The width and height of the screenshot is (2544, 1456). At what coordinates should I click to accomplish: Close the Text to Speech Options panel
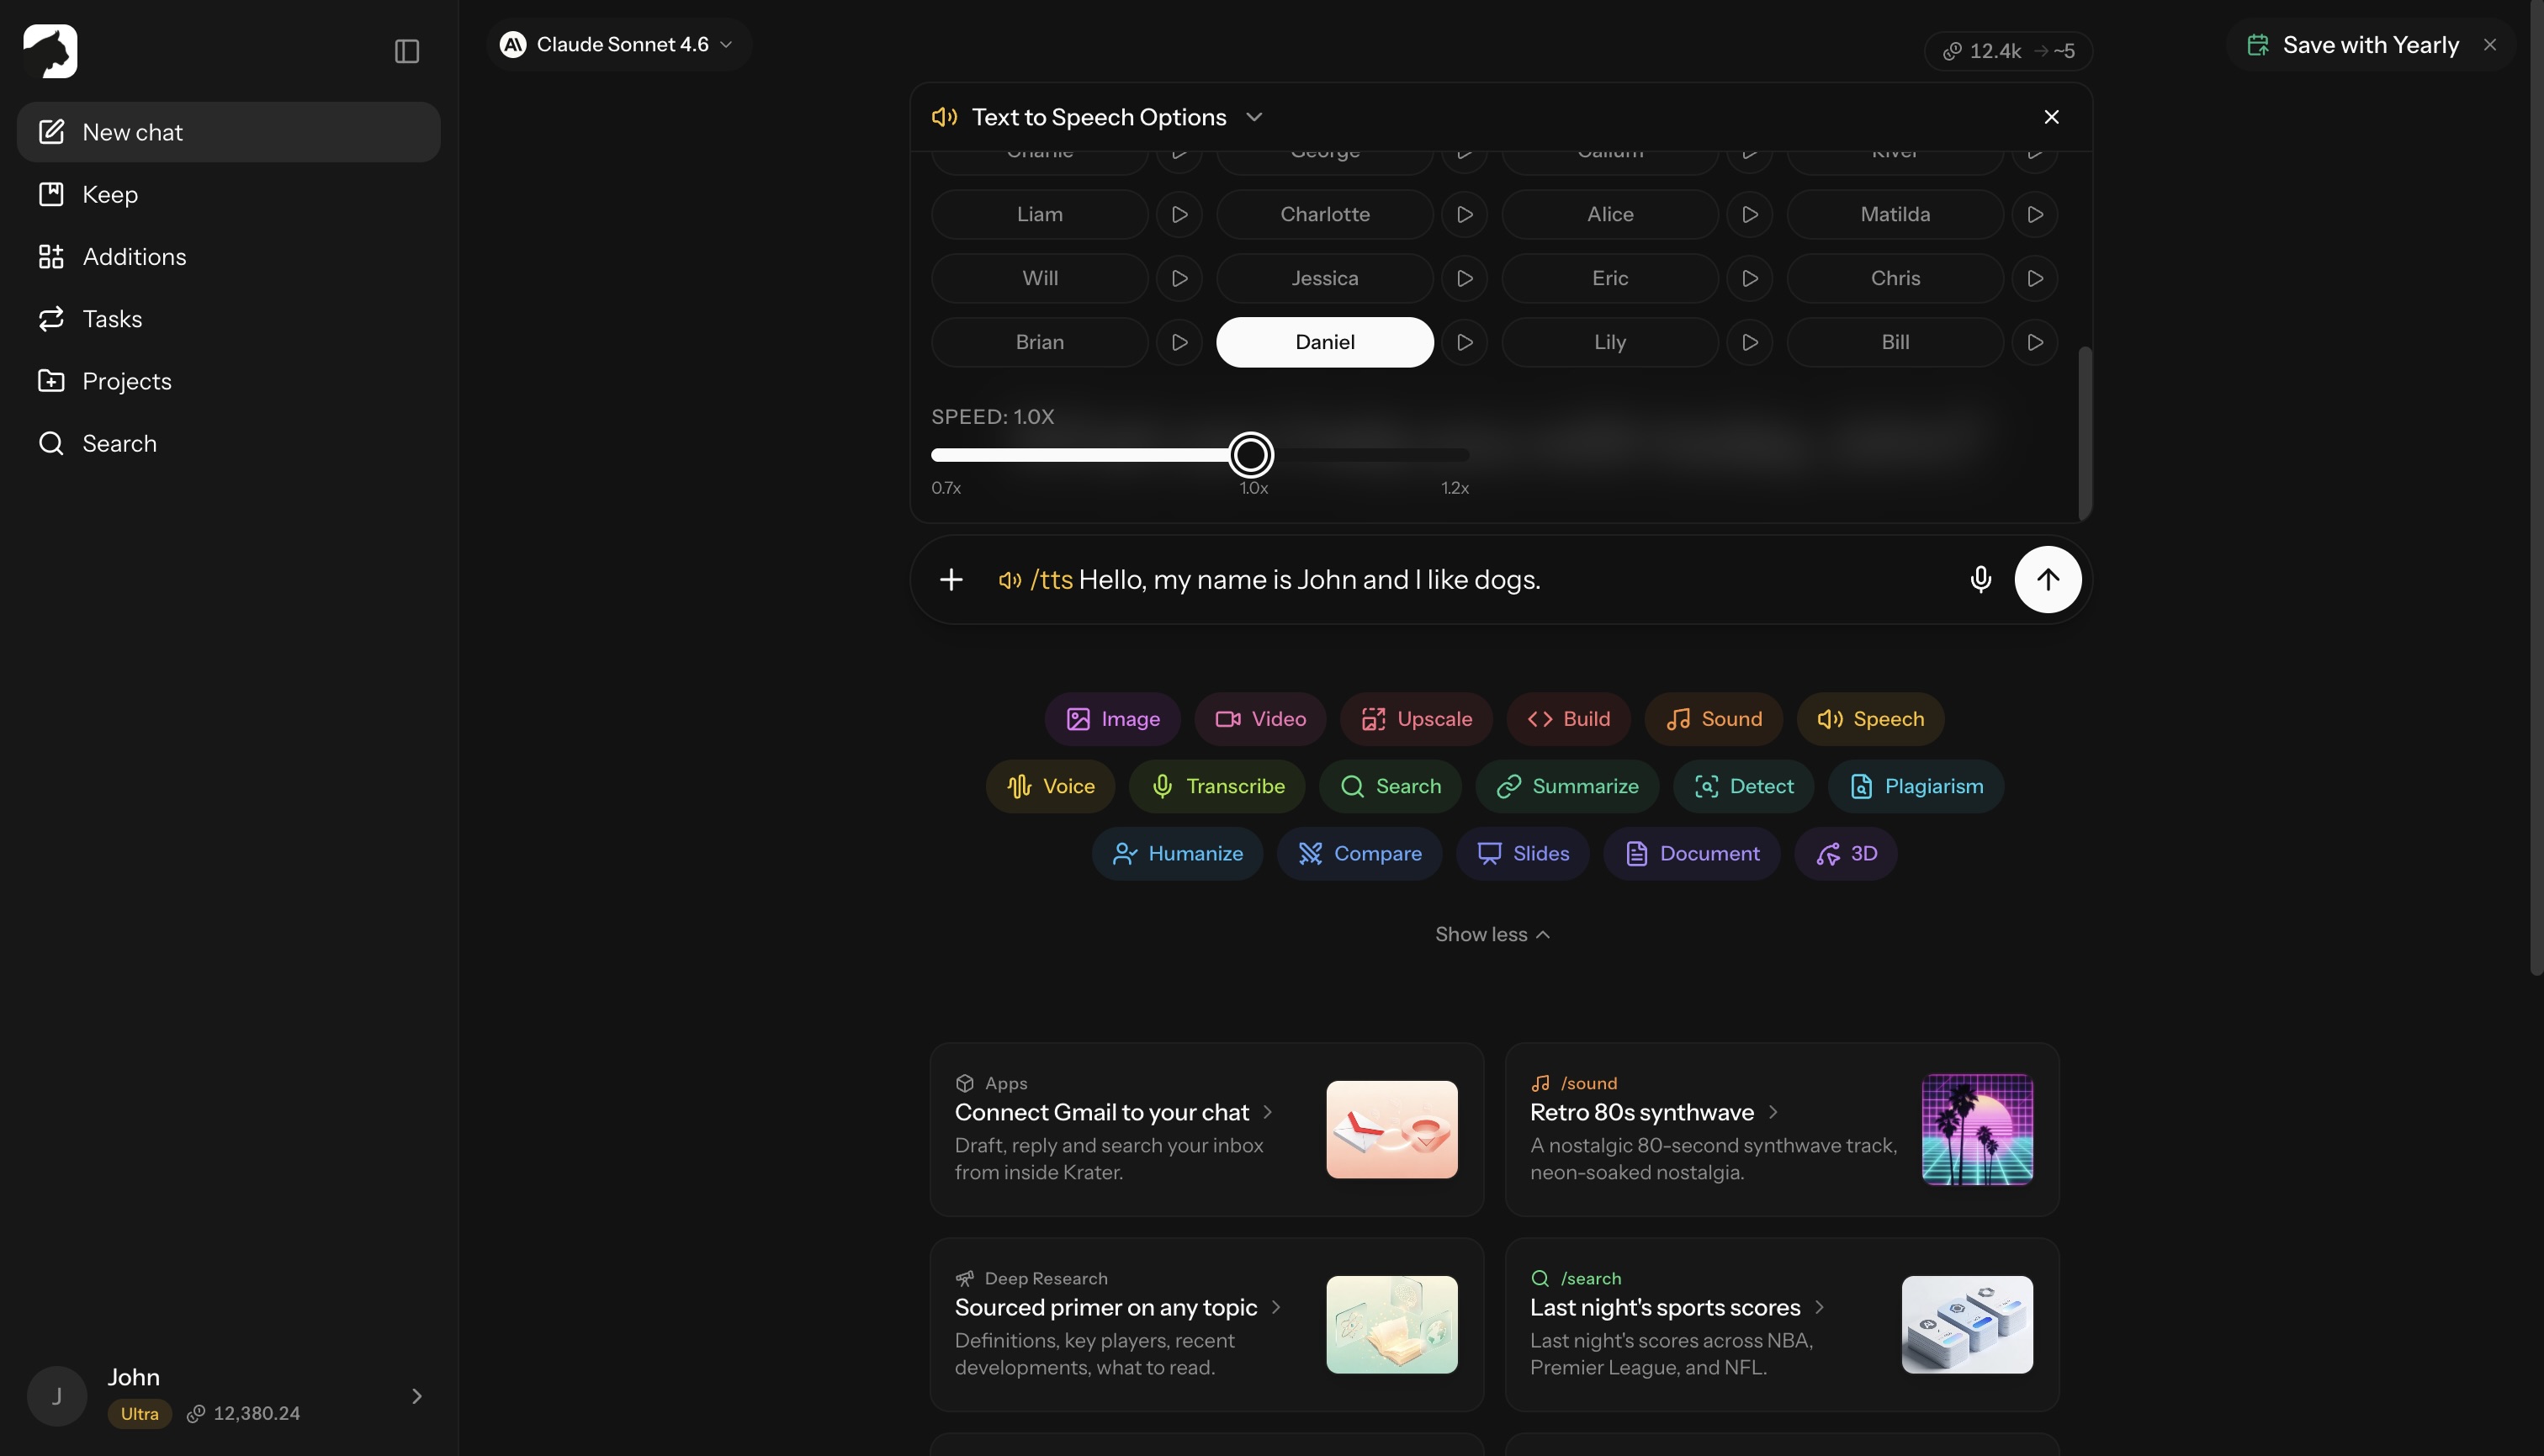[2051, 117]
